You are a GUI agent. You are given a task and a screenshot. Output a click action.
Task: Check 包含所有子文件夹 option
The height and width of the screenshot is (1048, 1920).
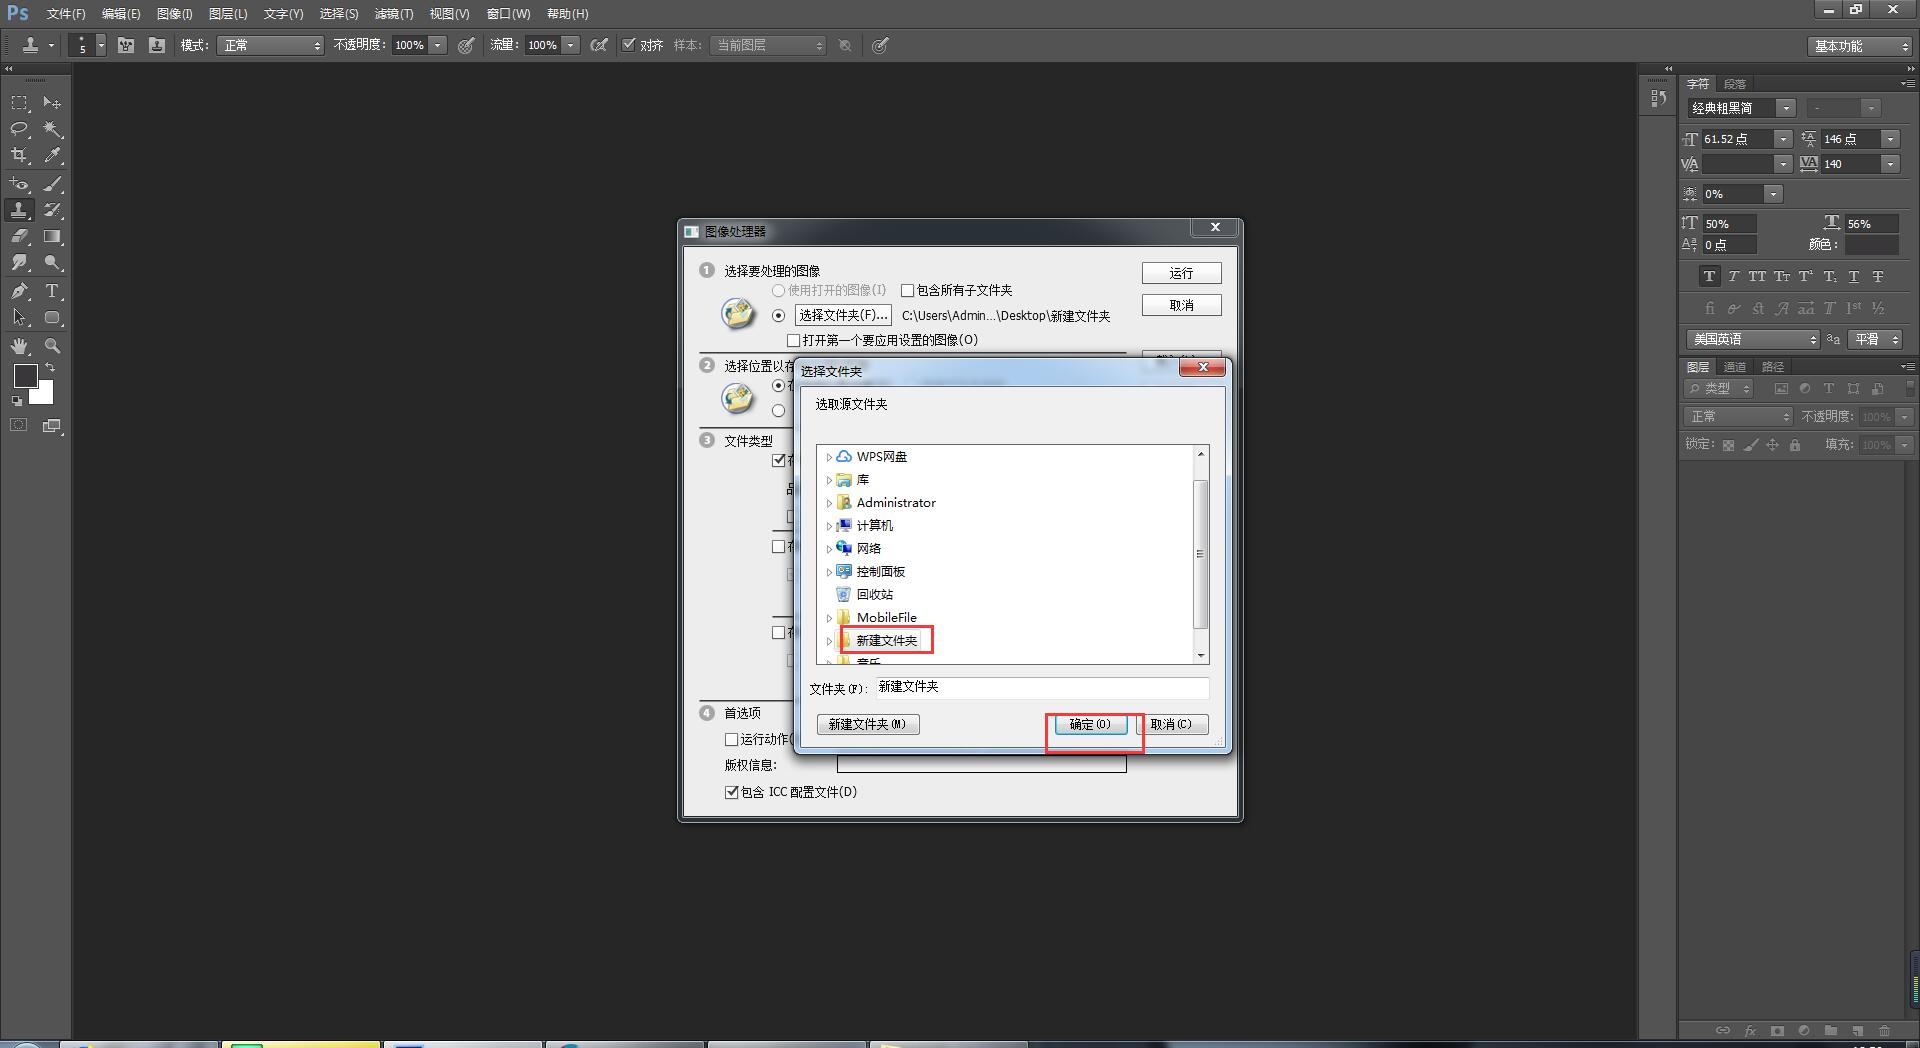(907, 291)
